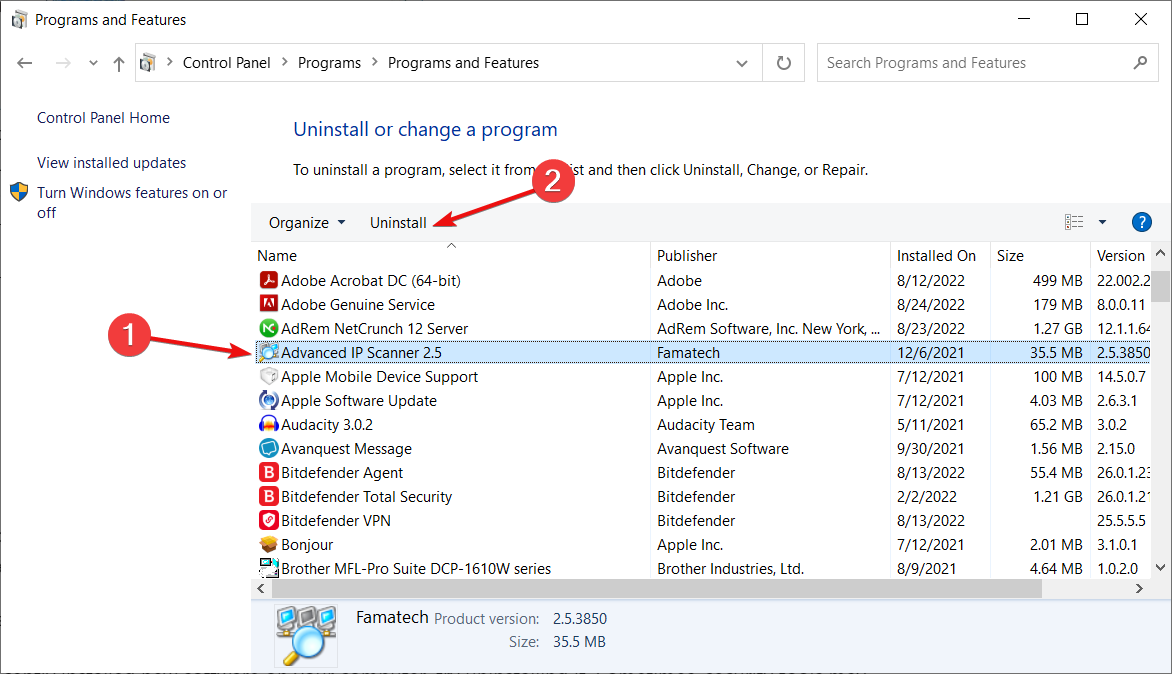Open the Help question mark button
Screen dimensions: 1172x674
click(x=1141, y=222)
